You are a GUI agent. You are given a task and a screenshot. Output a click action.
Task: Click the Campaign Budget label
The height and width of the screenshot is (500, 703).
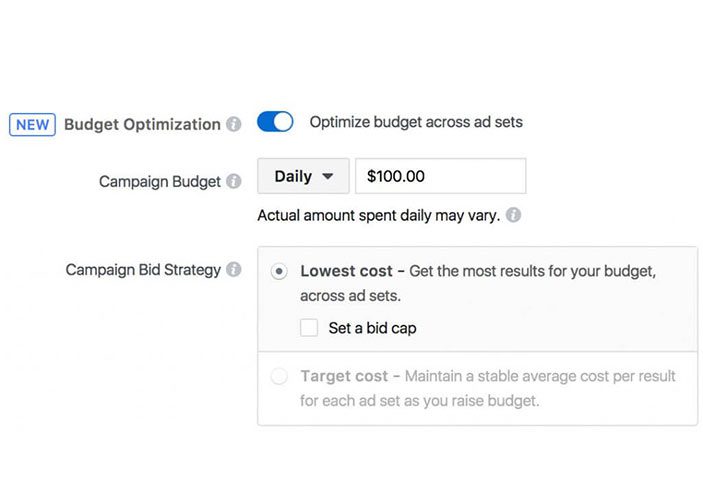[x=159, y=182]
